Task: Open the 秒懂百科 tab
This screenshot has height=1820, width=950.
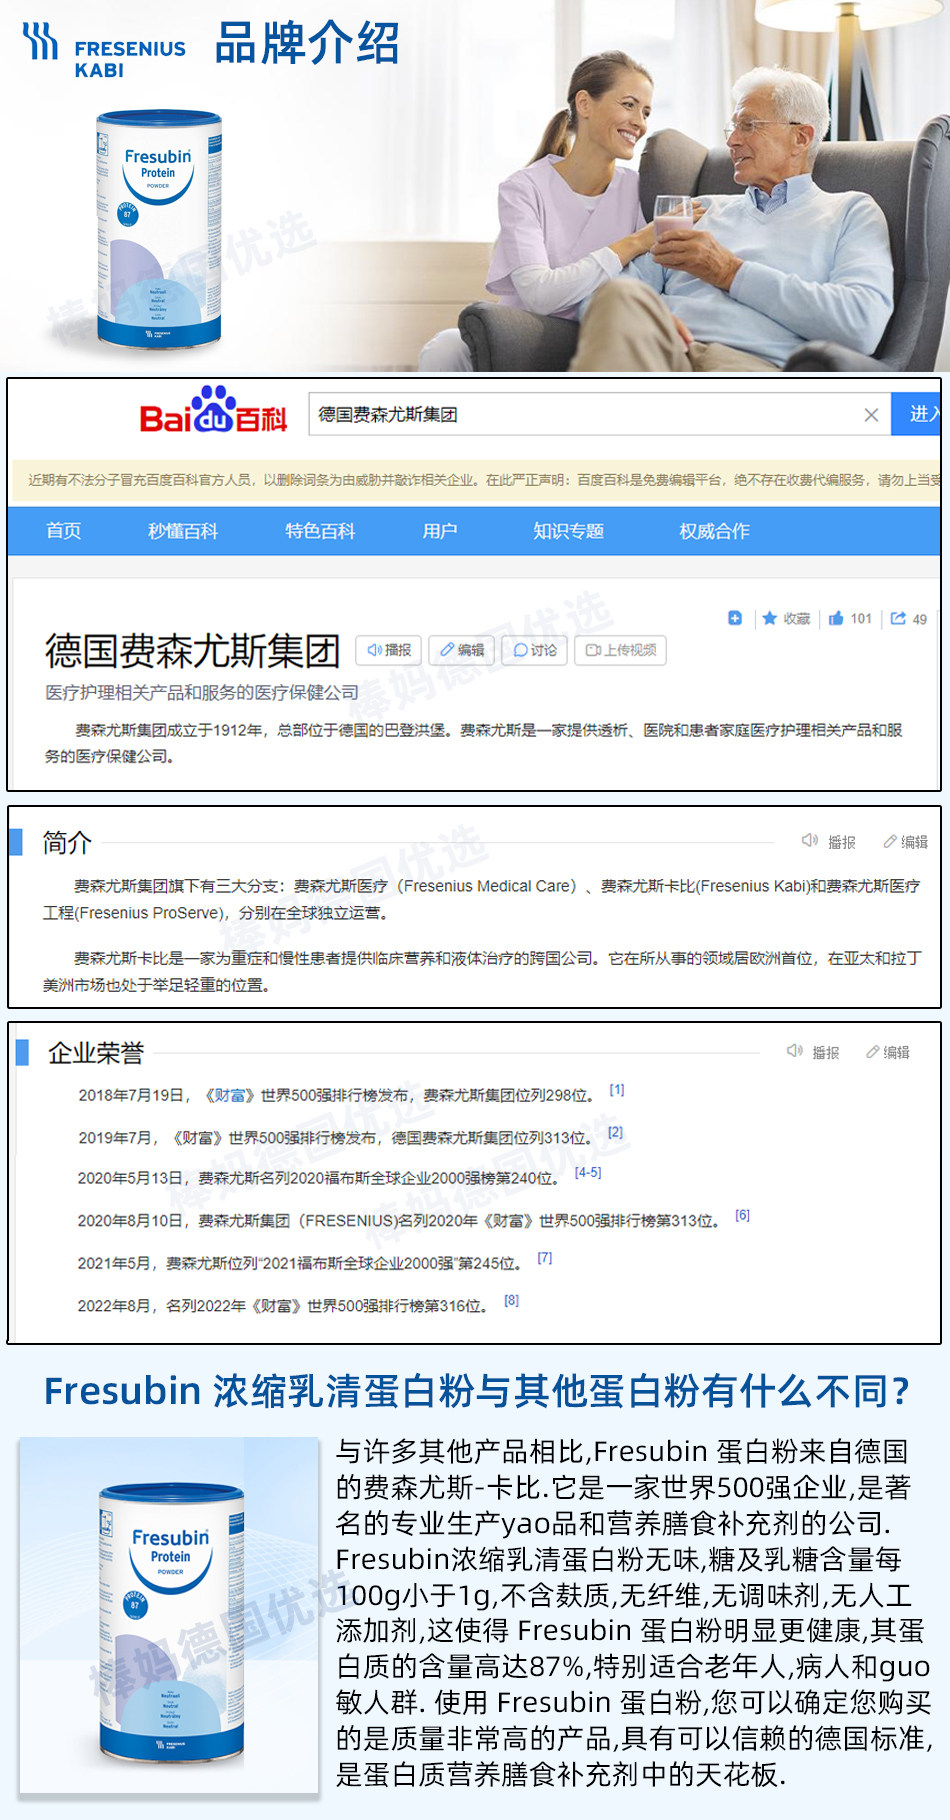Action: point(183,531)
